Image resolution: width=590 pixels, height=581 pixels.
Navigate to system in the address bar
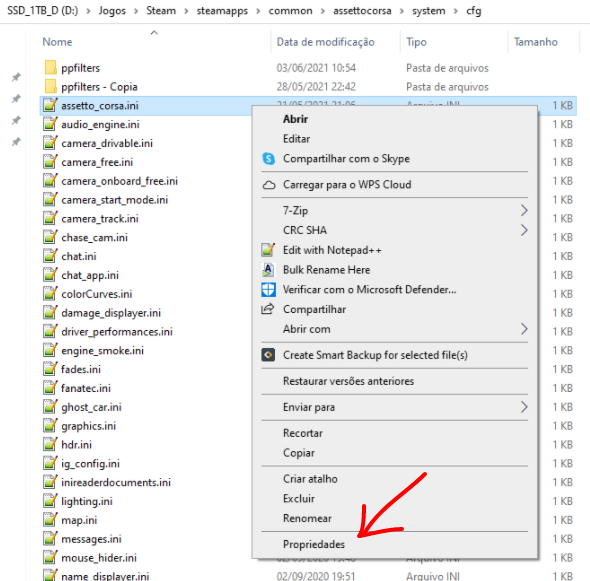pyautogui.click(x=429, y=11)
